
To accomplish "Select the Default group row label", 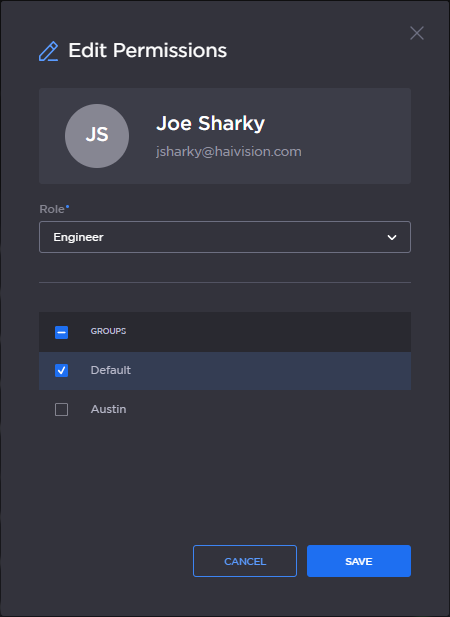I will tap(111, 370).
